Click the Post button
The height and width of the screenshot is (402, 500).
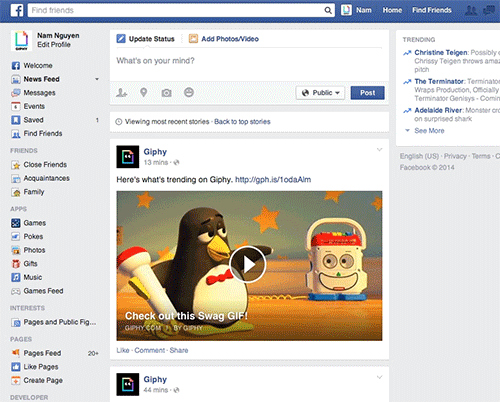tap(367, 93)
